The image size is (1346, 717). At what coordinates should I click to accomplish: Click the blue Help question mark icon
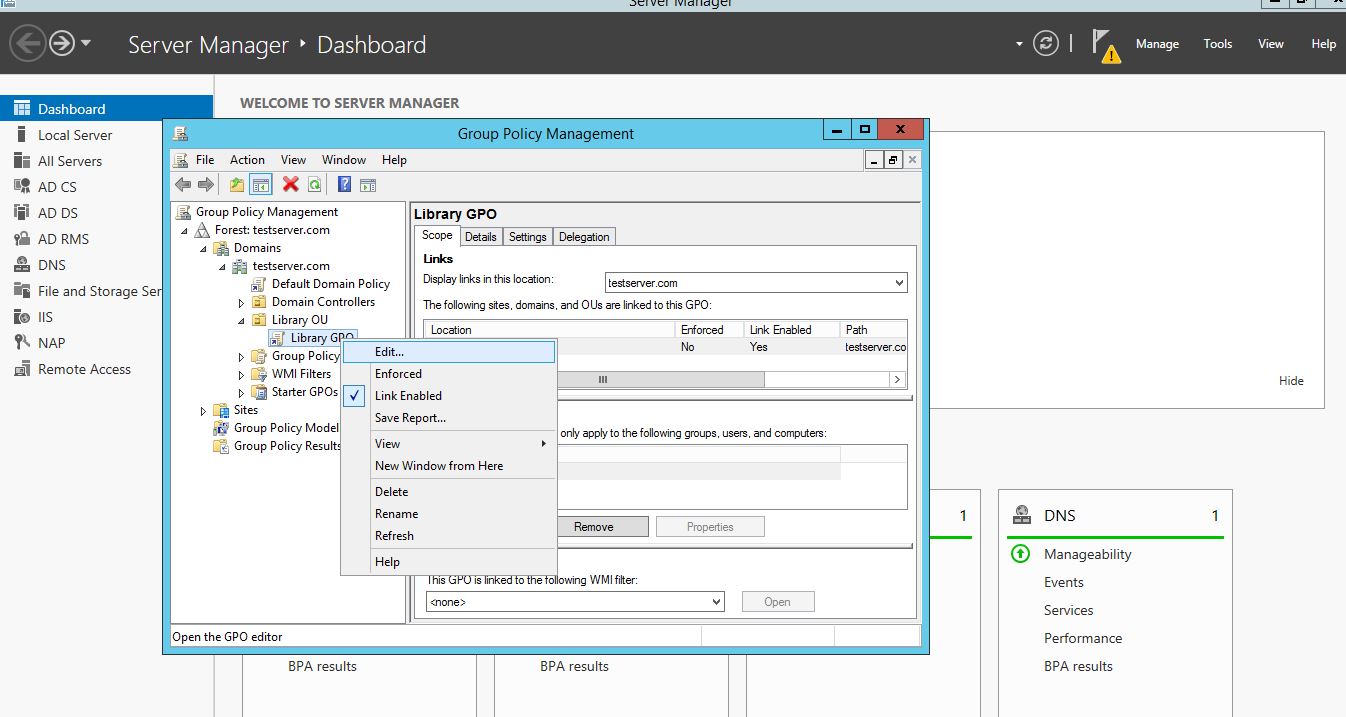click(x=344, y=184)
